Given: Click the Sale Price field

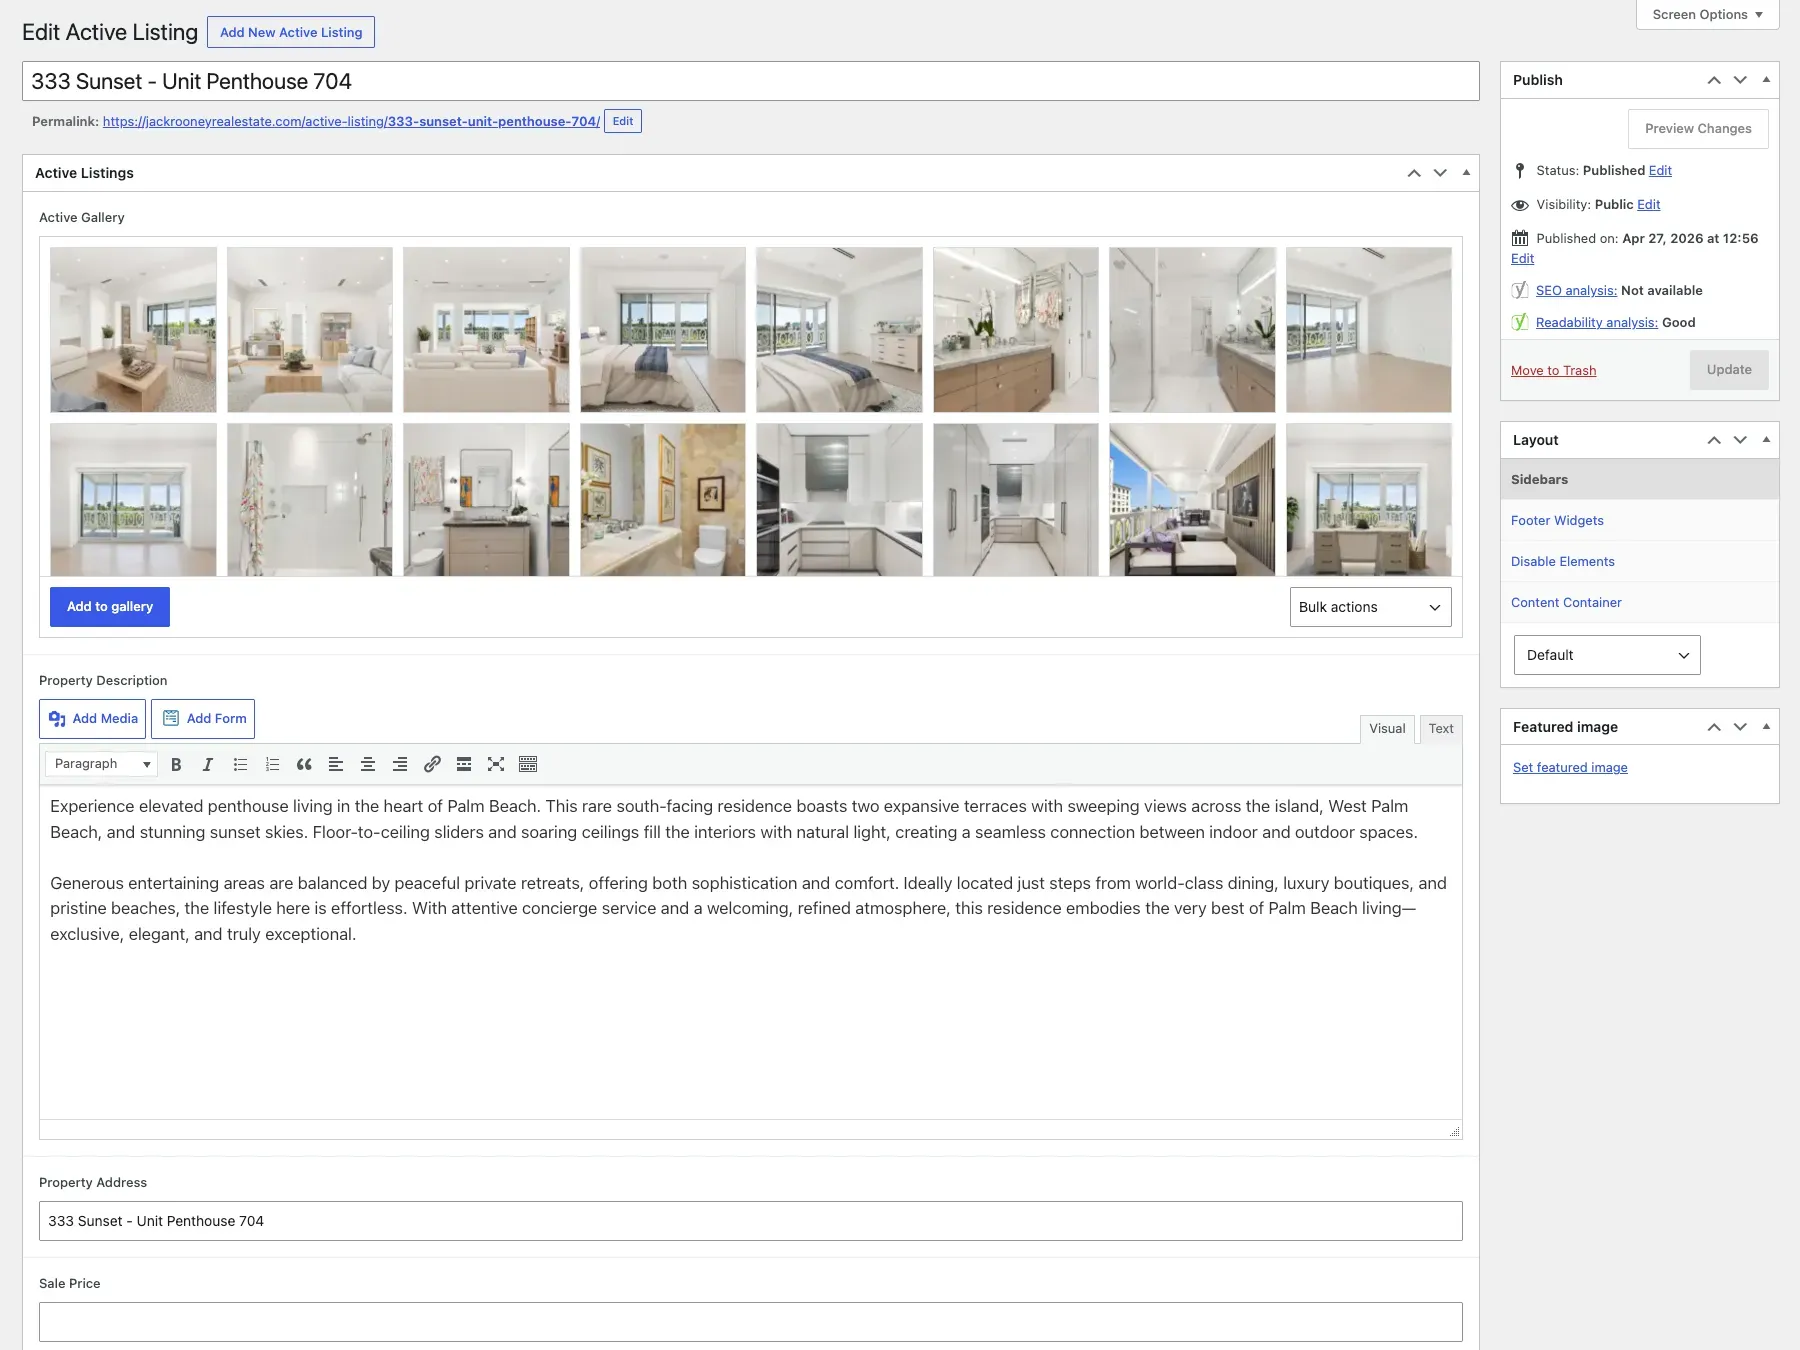Looking at the screenshot, I should click(751, 1322).
